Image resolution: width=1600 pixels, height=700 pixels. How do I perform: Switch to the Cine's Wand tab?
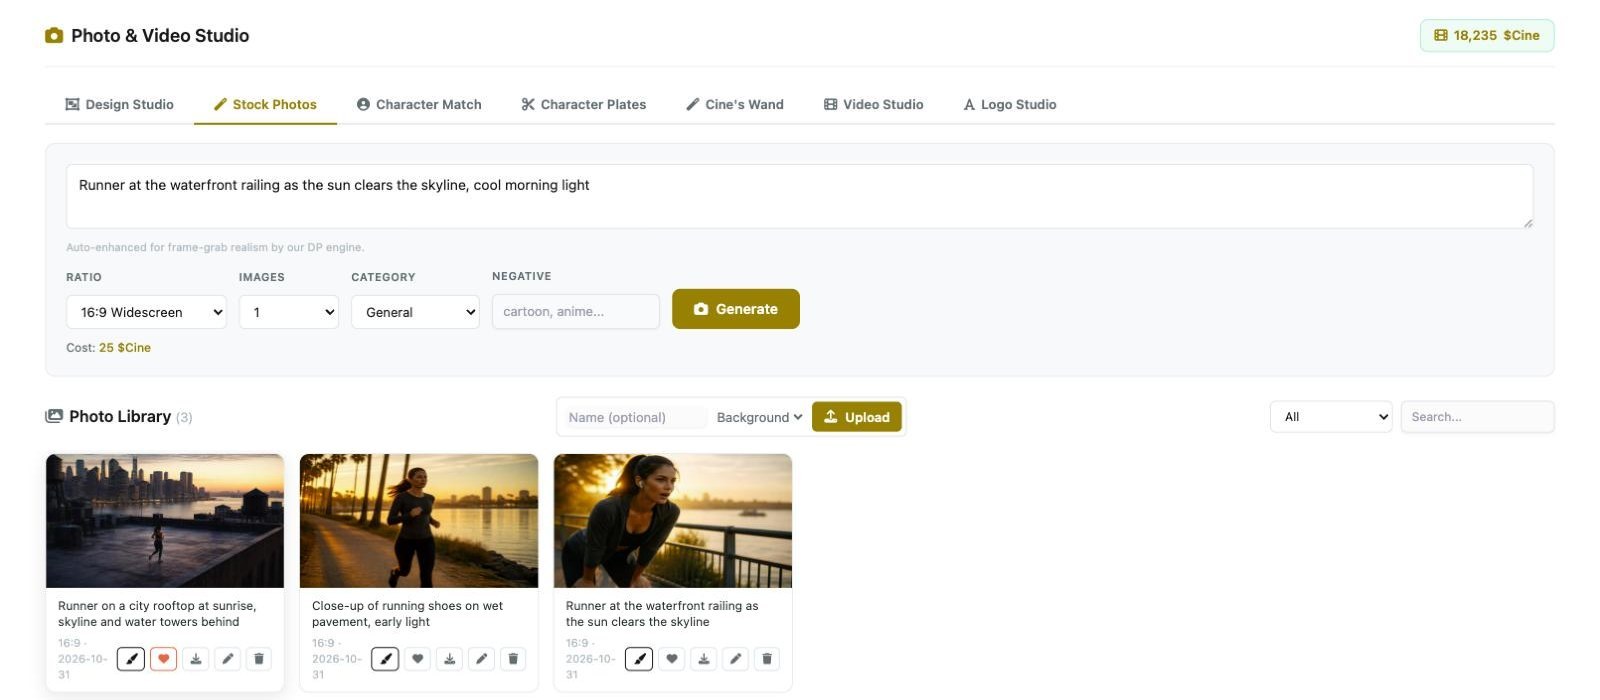(x=735, y=104)
